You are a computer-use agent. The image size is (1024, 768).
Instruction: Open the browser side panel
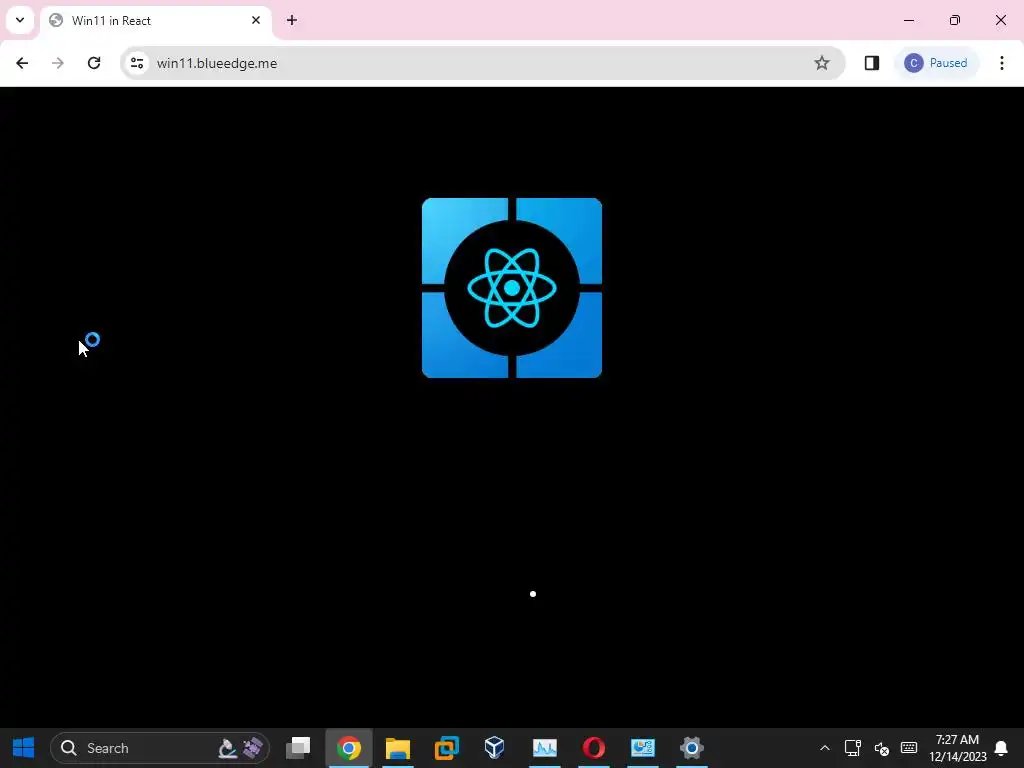click(x=872, y=63)
